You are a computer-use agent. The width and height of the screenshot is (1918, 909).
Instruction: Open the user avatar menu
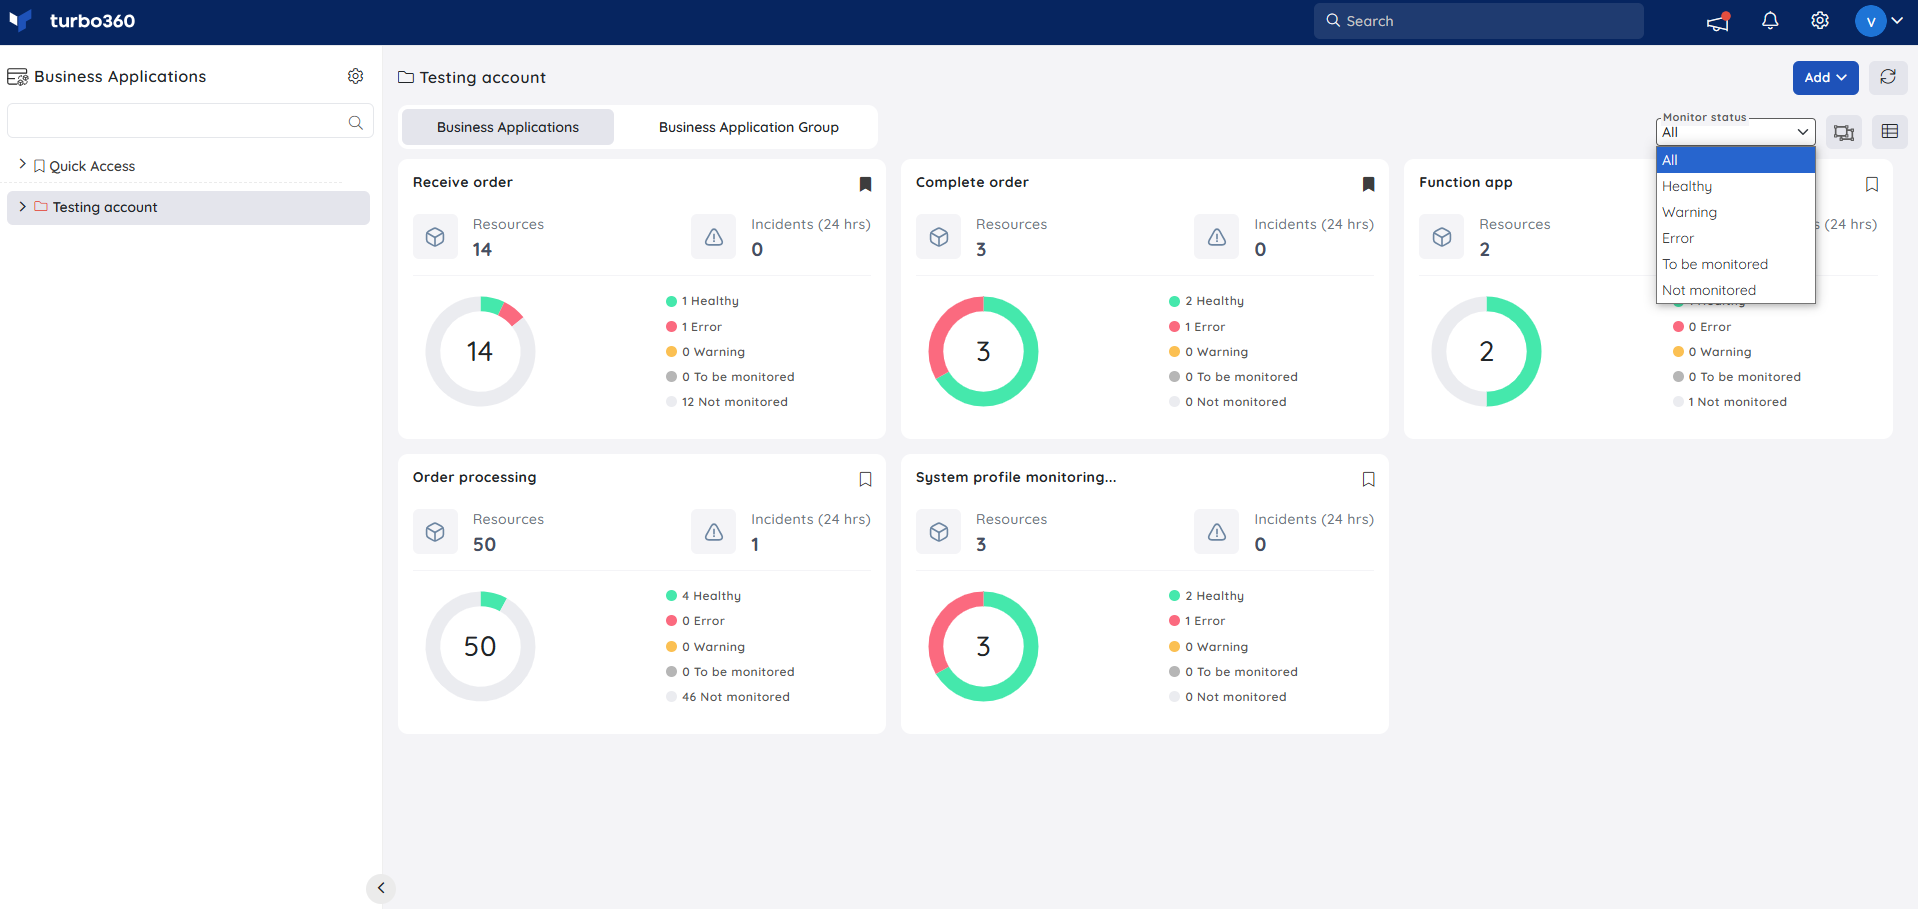(1870, 21)
